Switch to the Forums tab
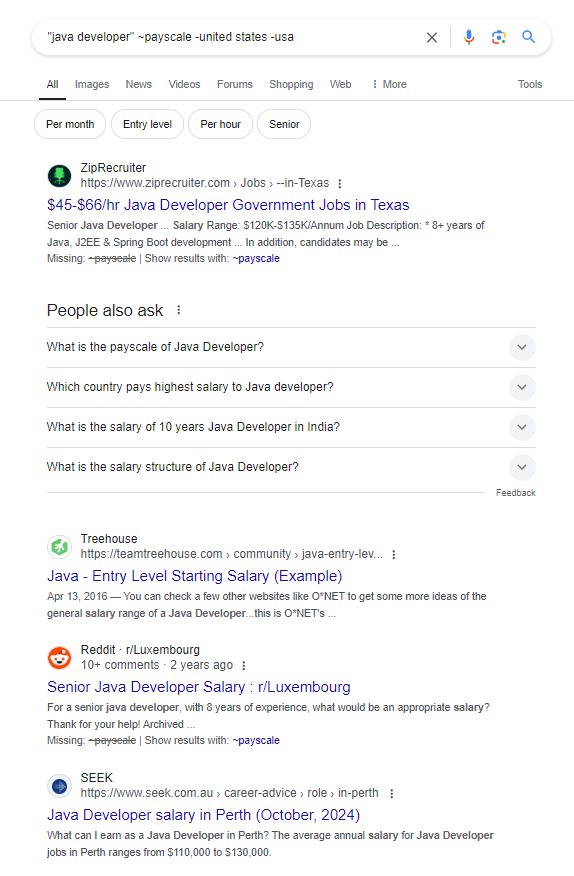Image resolution: width=574 pixels, height=876 pixels. point(235,84)
